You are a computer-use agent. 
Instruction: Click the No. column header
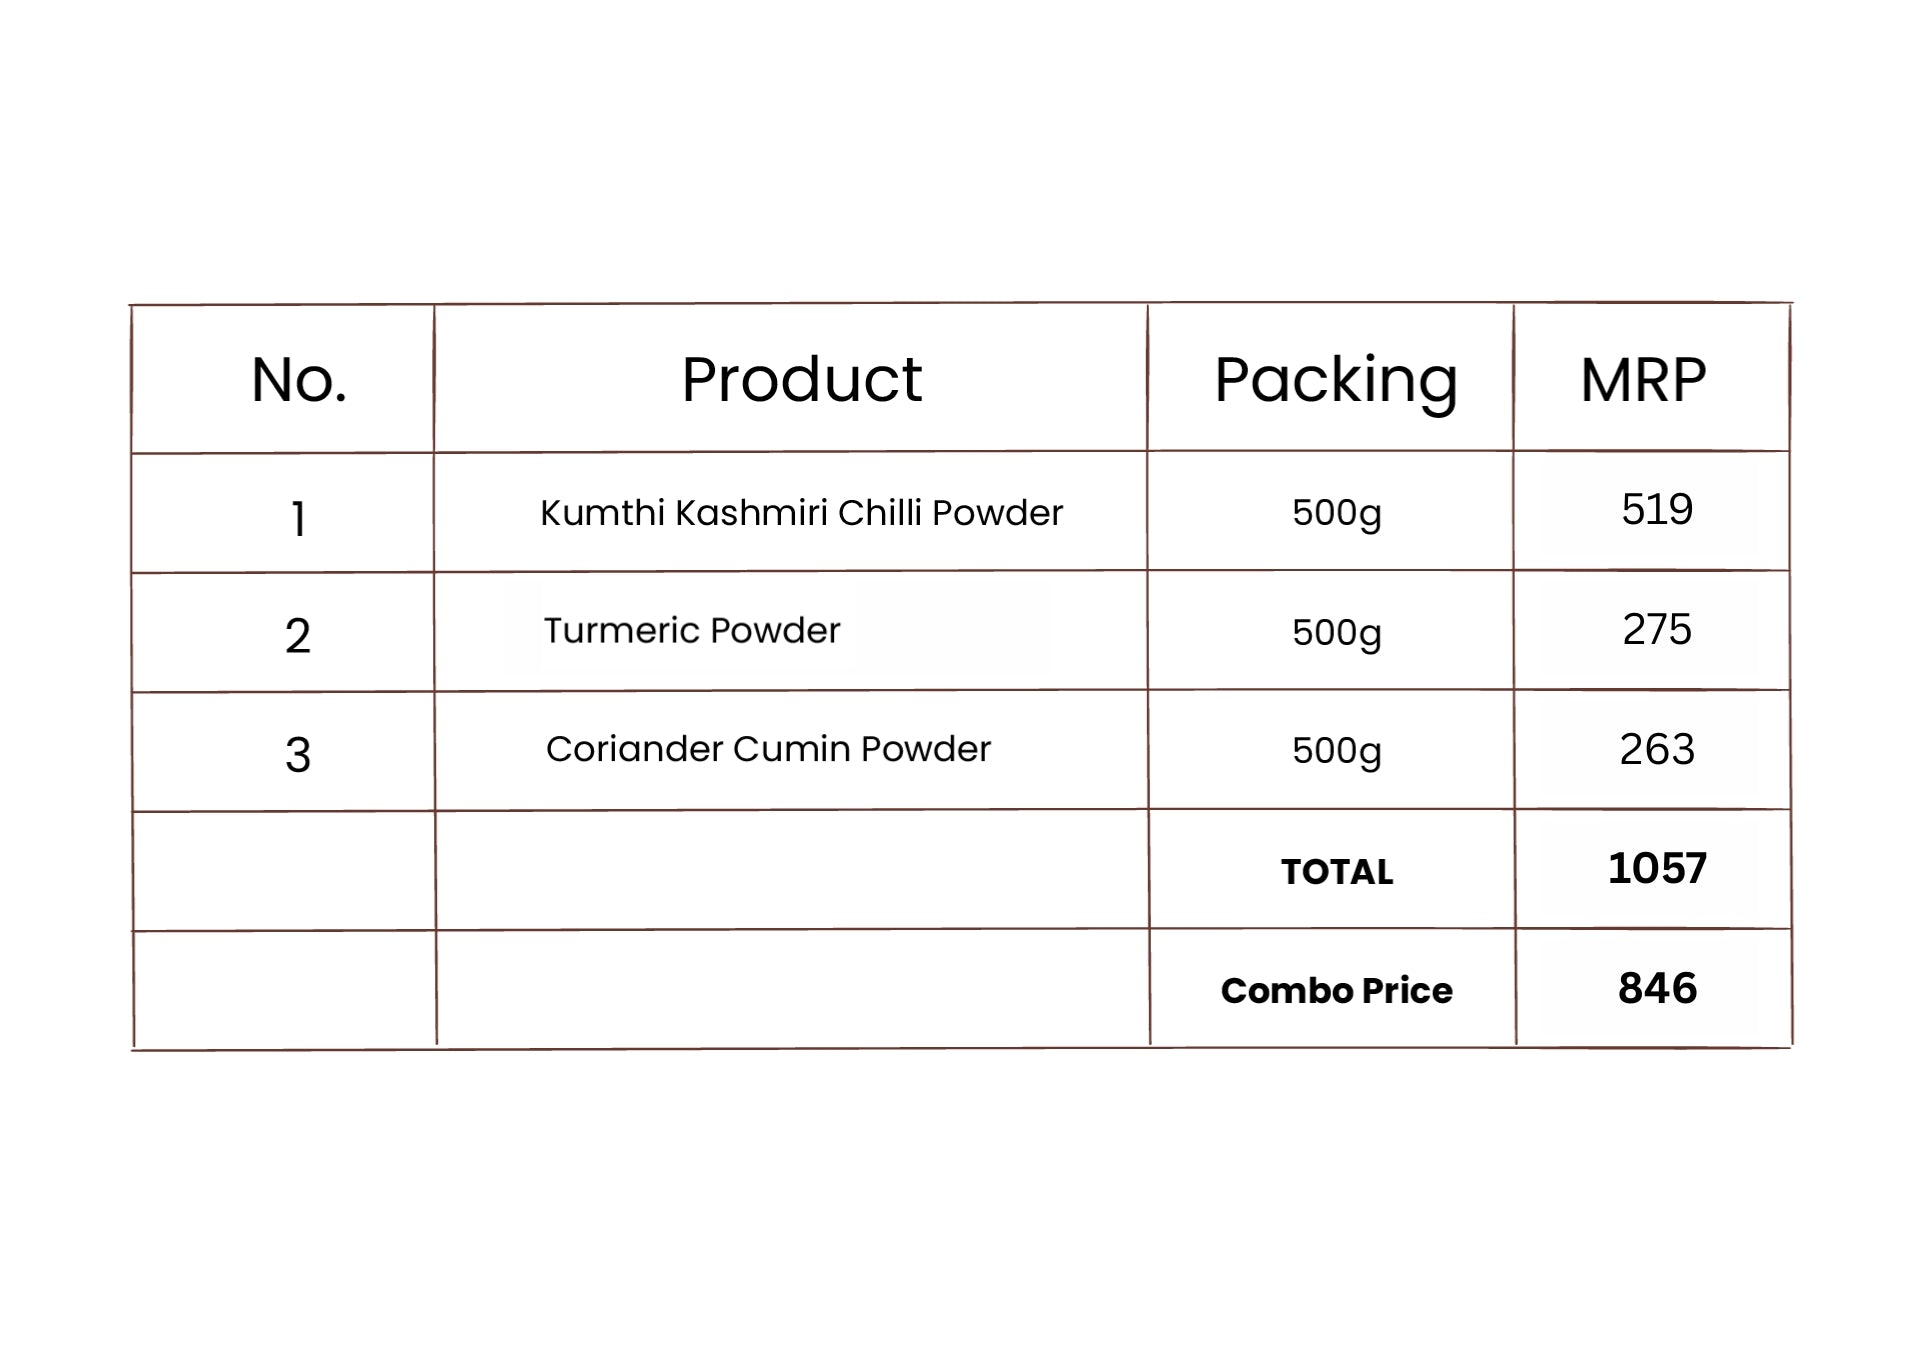point(299,379)
